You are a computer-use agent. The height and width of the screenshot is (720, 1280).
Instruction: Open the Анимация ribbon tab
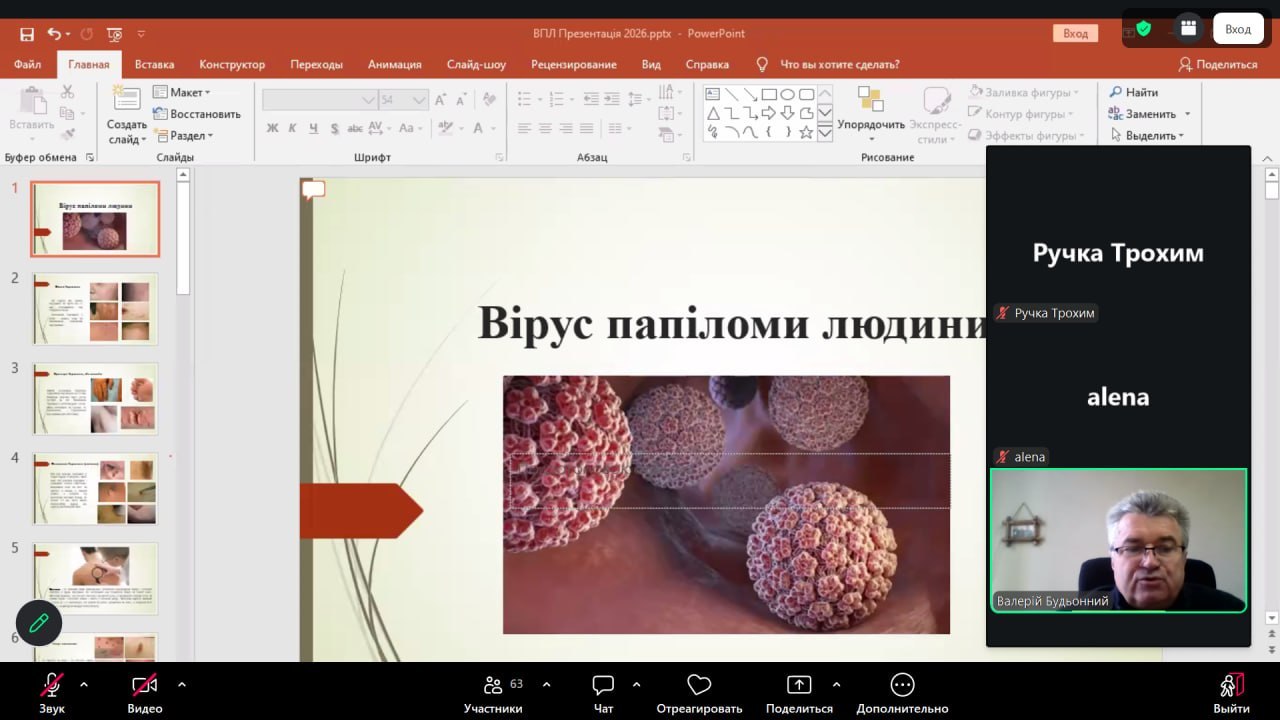394,64
